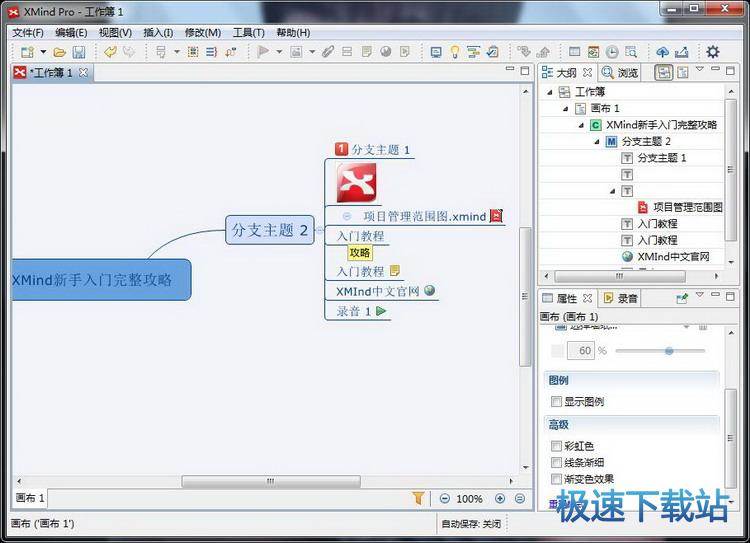Image resolution: width=750 pixels, height=543 pixels.
Task: Click the zoom in plus button
Action: [x=500, y=499]
